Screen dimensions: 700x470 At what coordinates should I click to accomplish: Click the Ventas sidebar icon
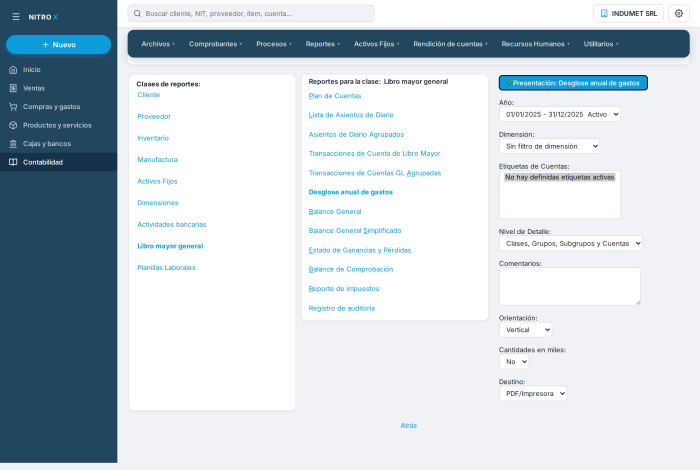coord(13,88)
